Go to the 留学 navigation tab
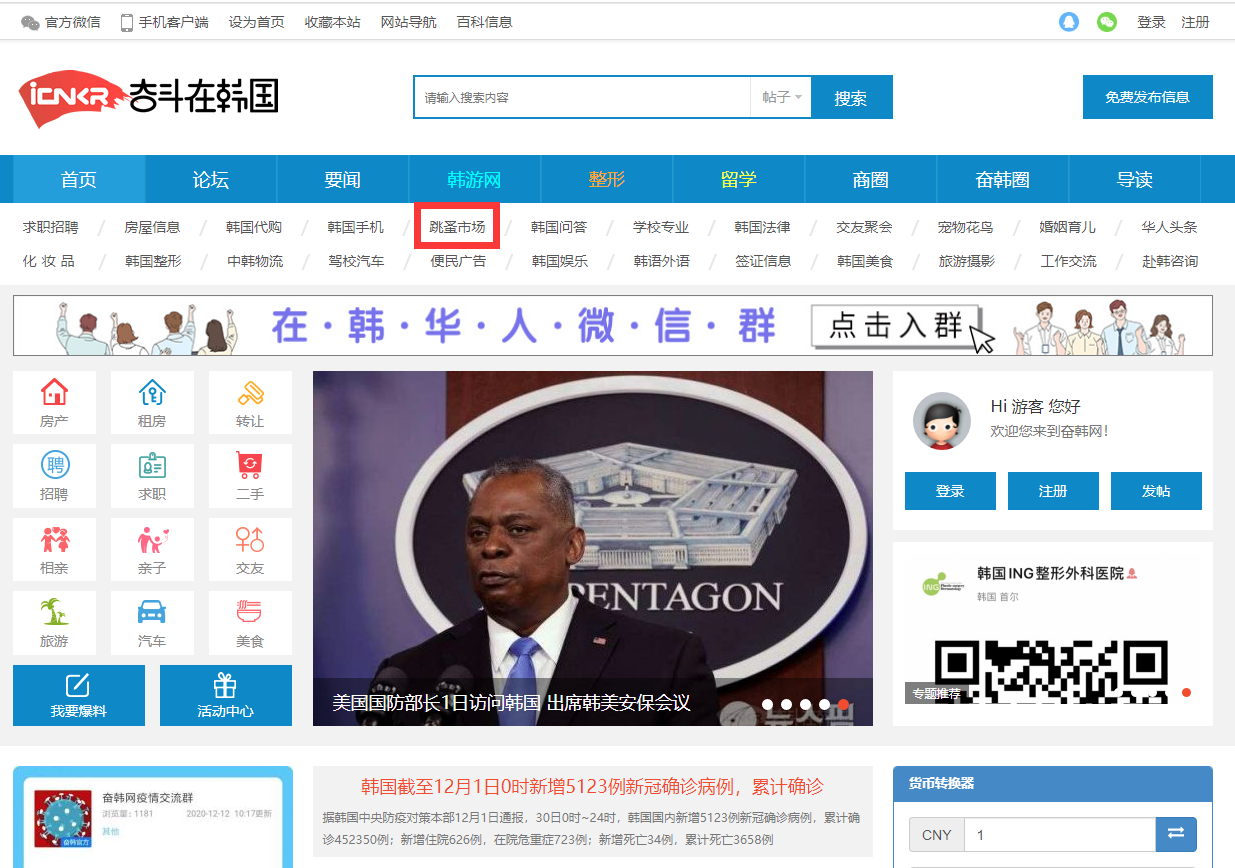 [x=739, y=180]
